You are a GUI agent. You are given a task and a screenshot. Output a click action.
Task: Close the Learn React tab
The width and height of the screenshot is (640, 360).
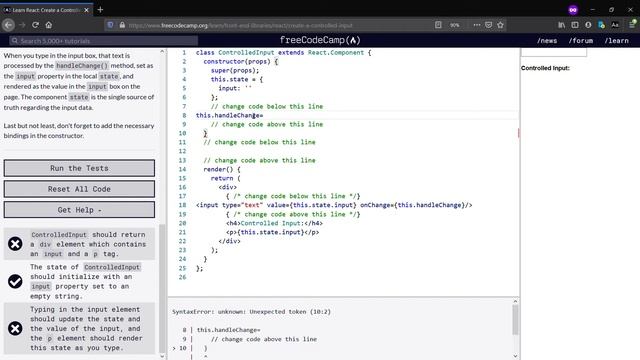(87, 10)
